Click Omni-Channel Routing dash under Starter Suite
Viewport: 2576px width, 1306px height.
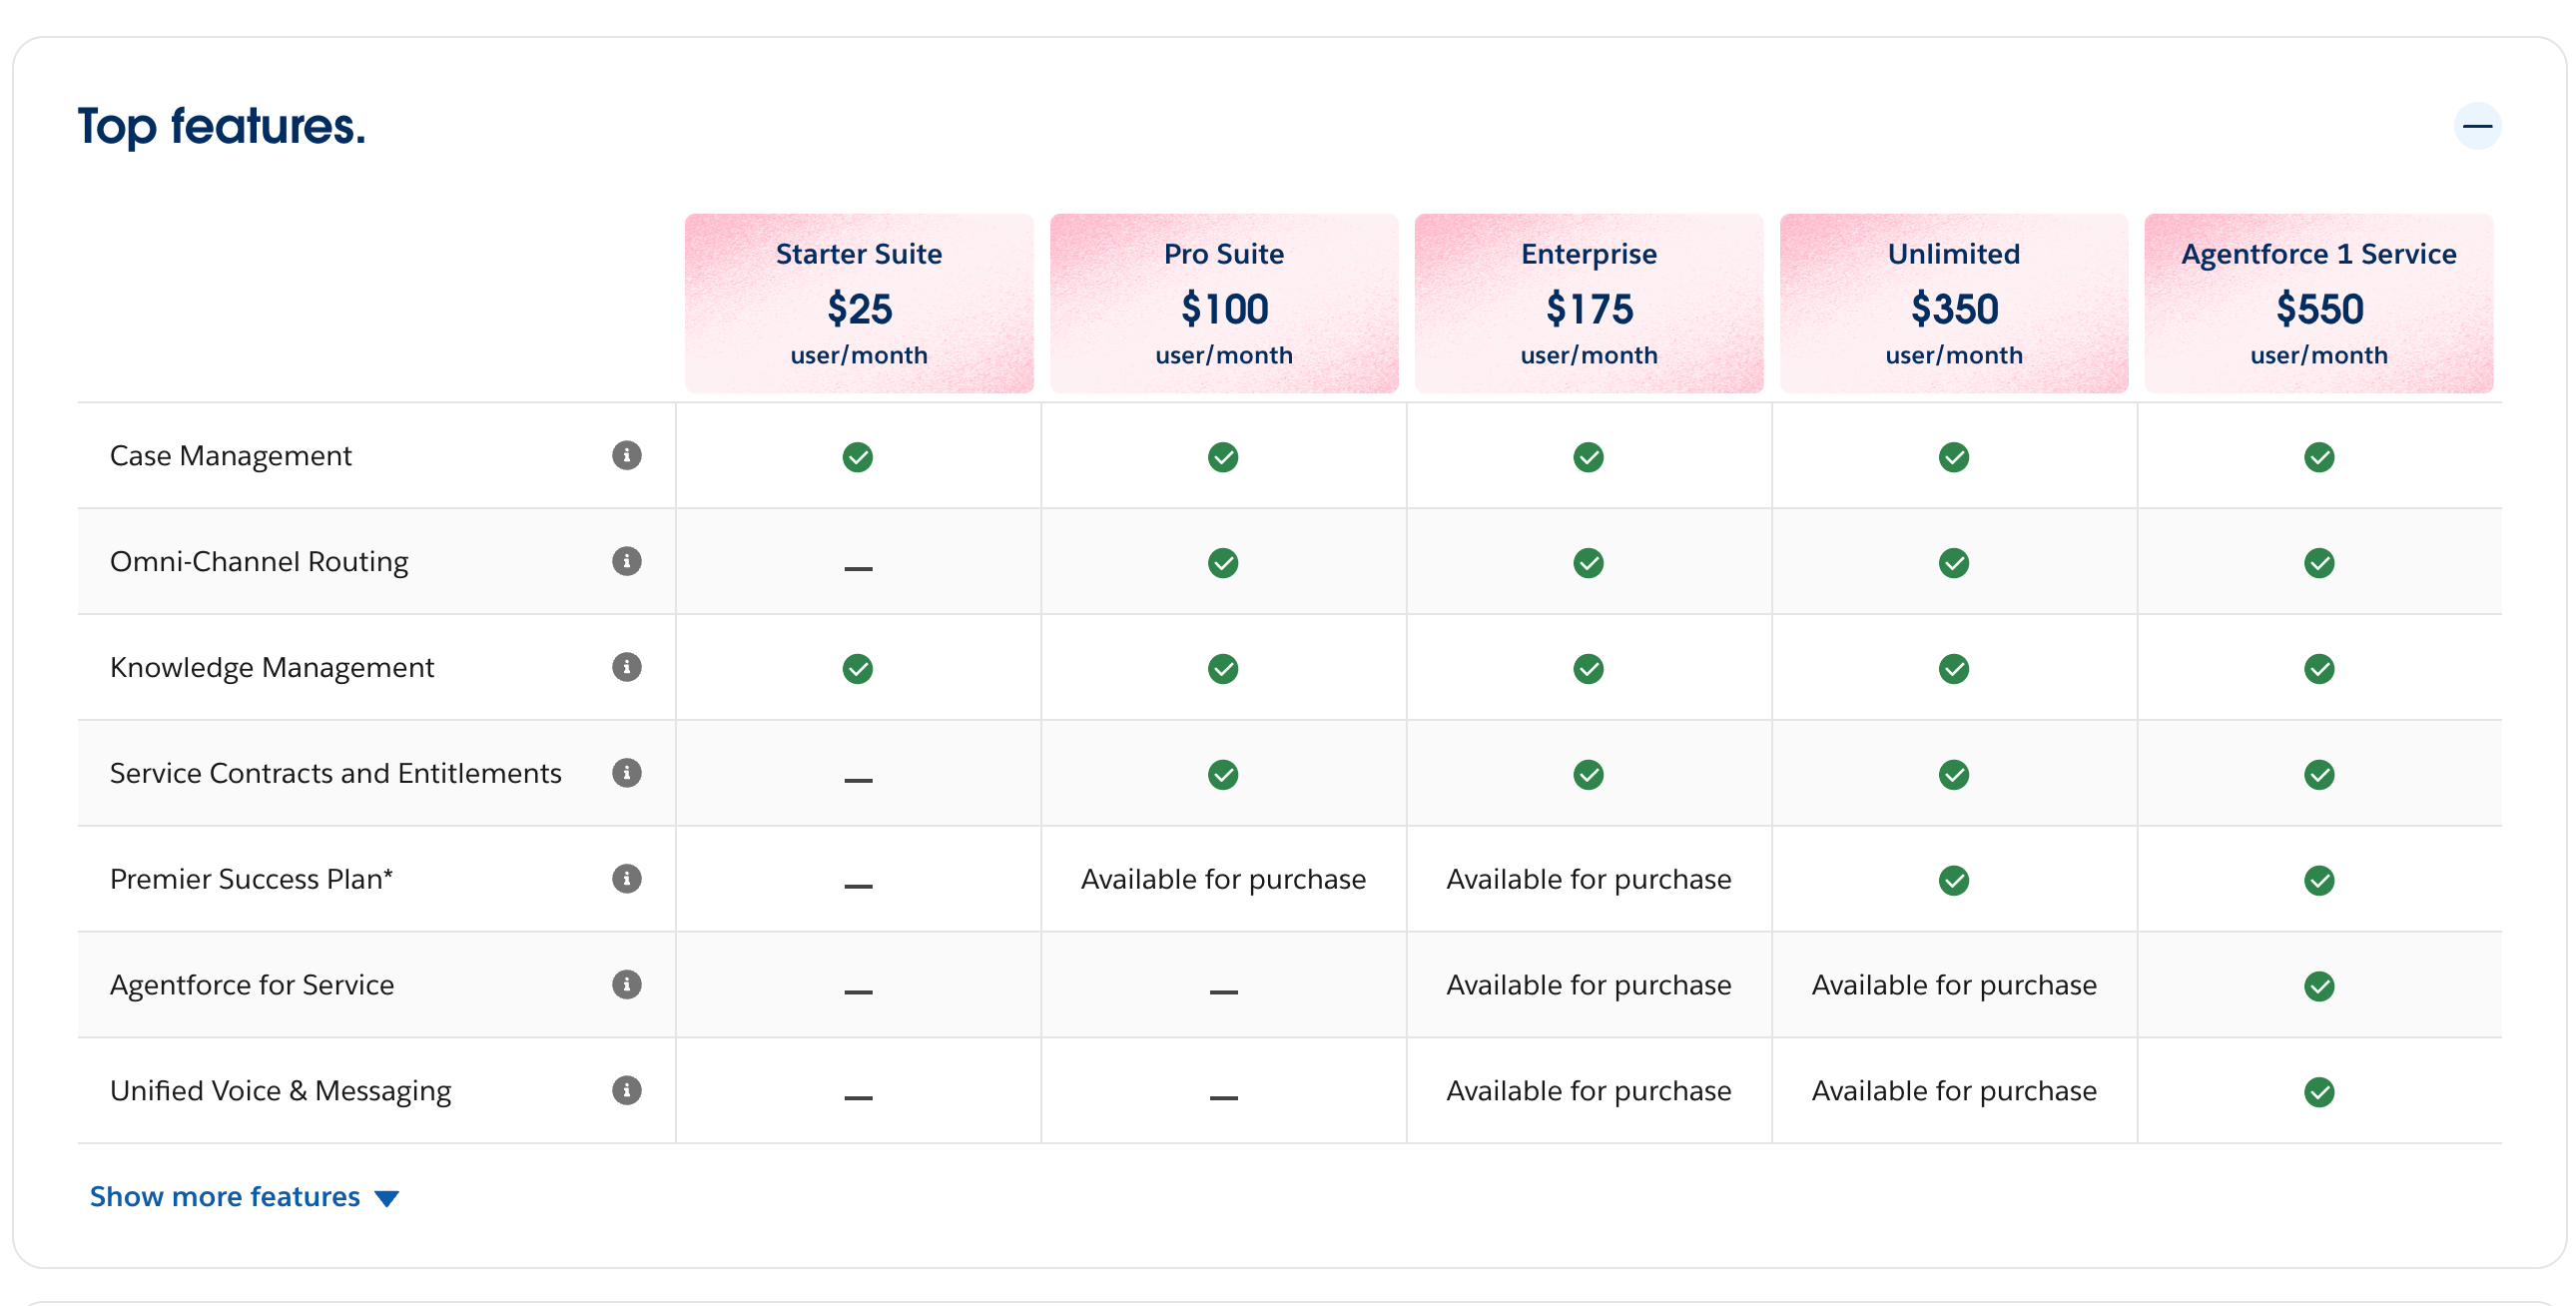pos(858,569)
